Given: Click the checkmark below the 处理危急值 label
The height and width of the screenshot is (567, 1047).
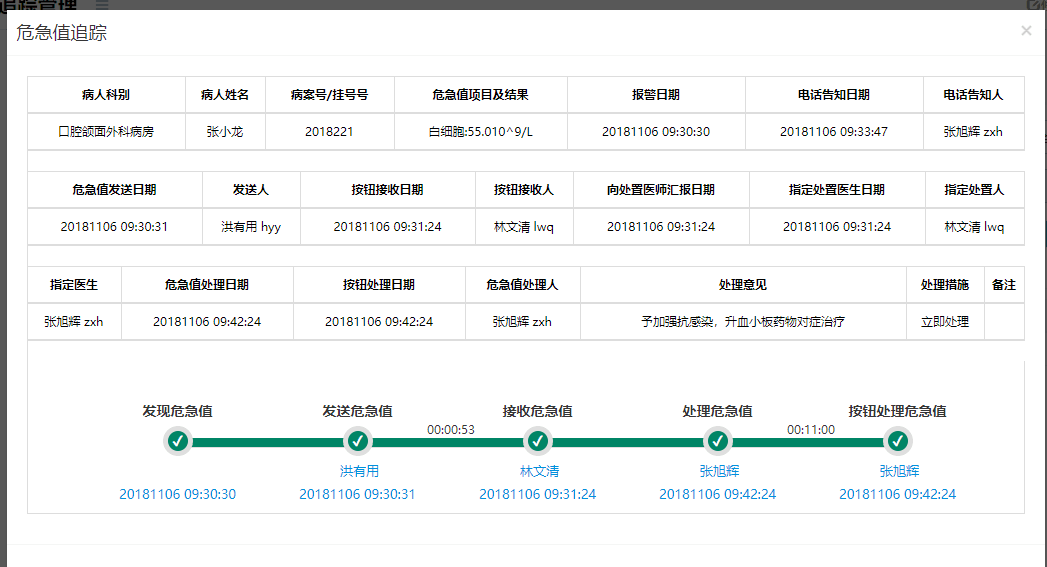Looking at the screenshot, I should [717, 441].
